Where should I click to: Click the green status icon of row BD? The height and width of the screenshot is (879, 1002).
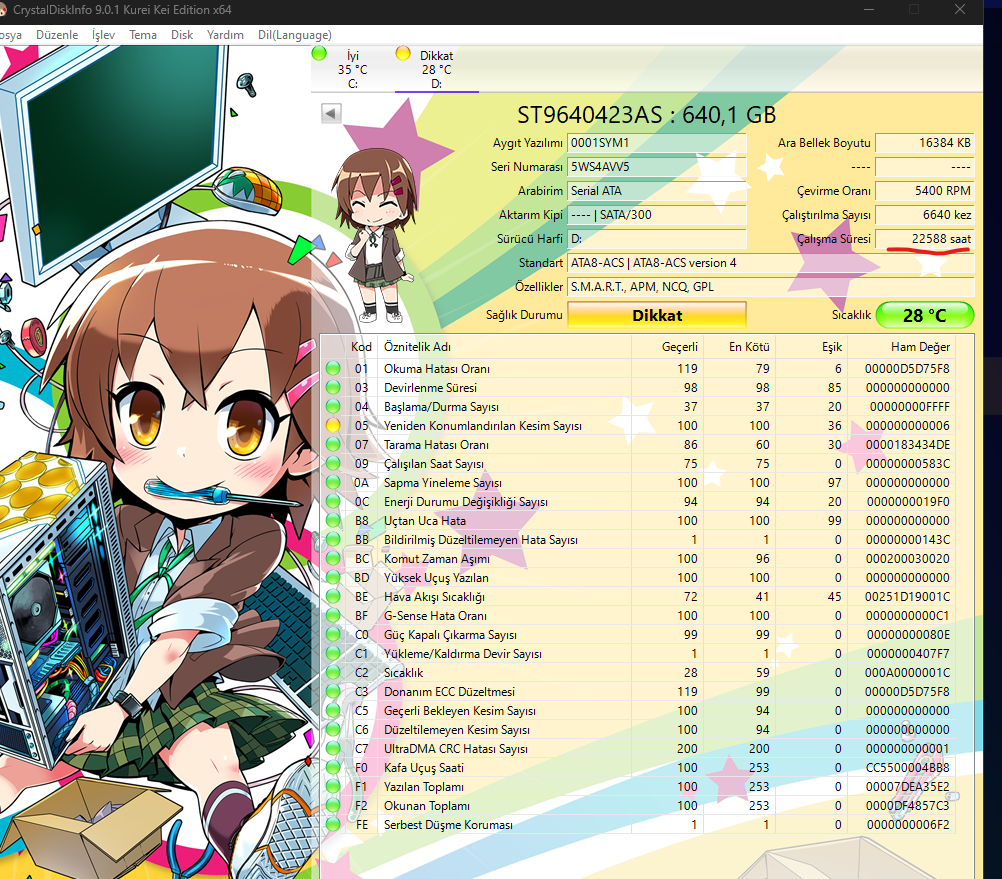(333, 577)
